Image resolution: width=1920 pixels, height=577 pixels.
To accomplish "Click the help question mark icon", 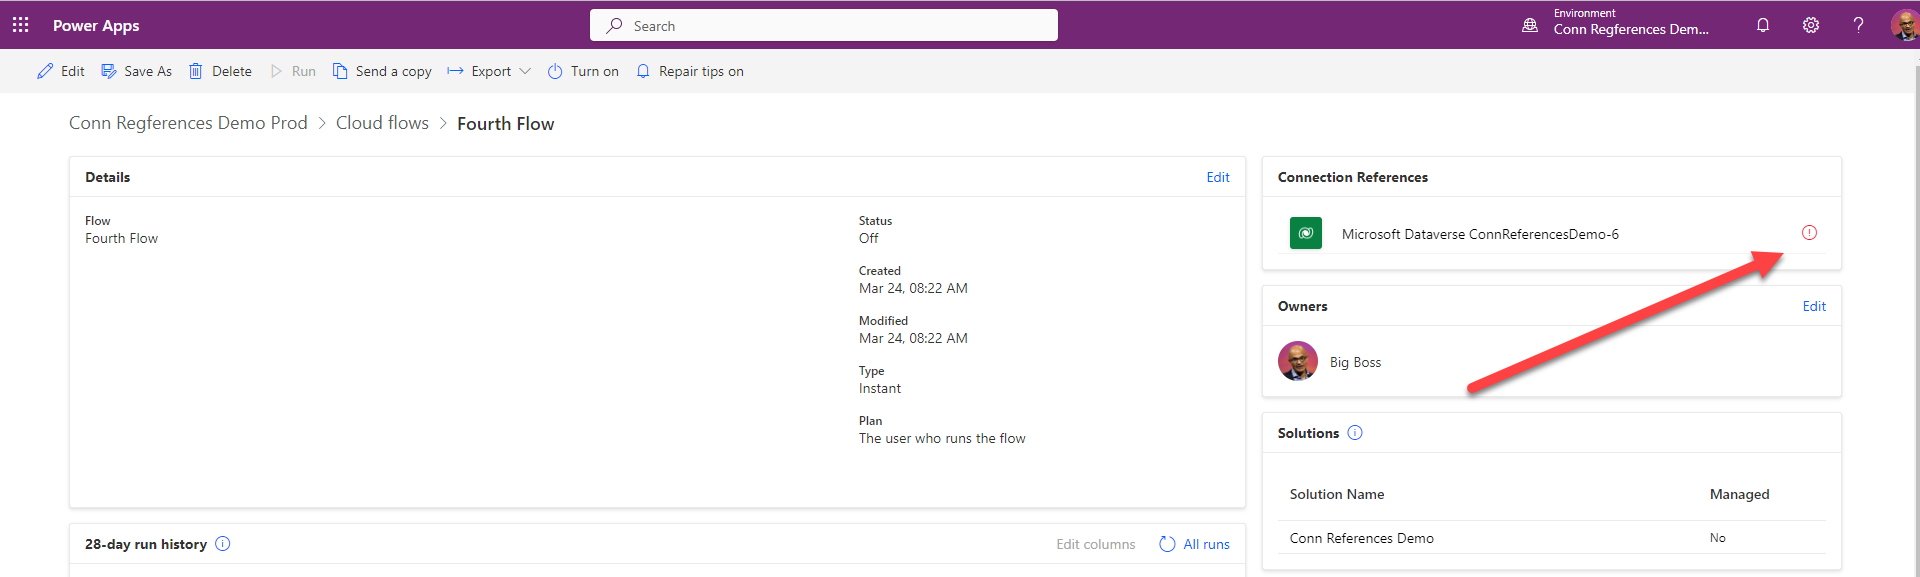I will [1858, 25].
